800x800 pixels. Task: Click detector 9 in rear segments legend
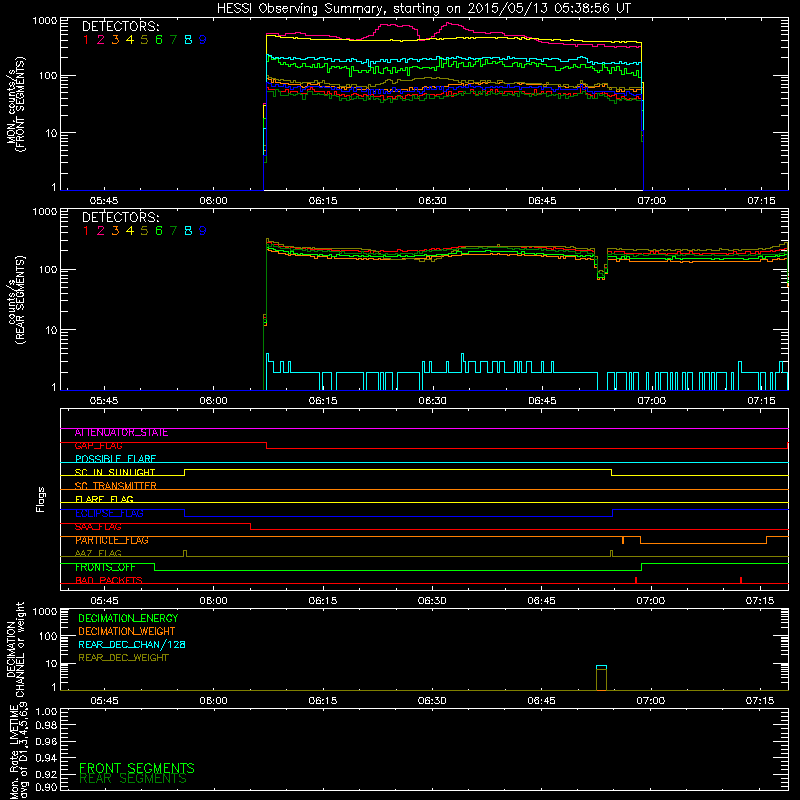pyautogui.click(x=203, y=231)
